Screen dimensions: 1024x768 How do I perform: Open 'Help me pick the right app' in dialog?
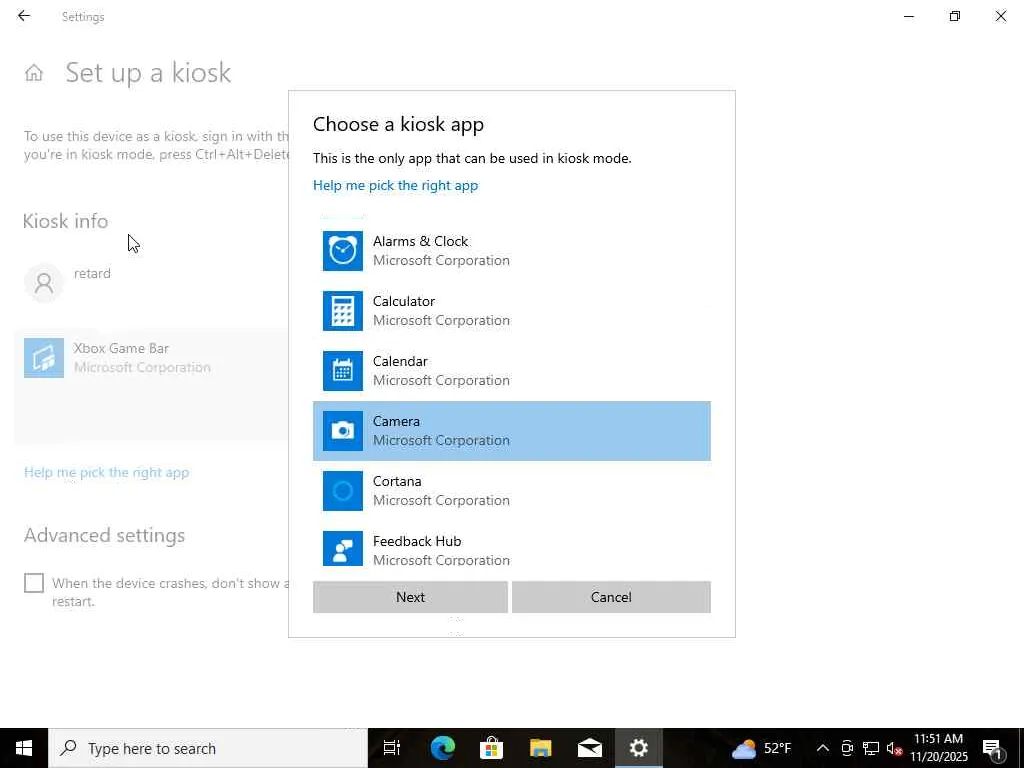(395, 185)
